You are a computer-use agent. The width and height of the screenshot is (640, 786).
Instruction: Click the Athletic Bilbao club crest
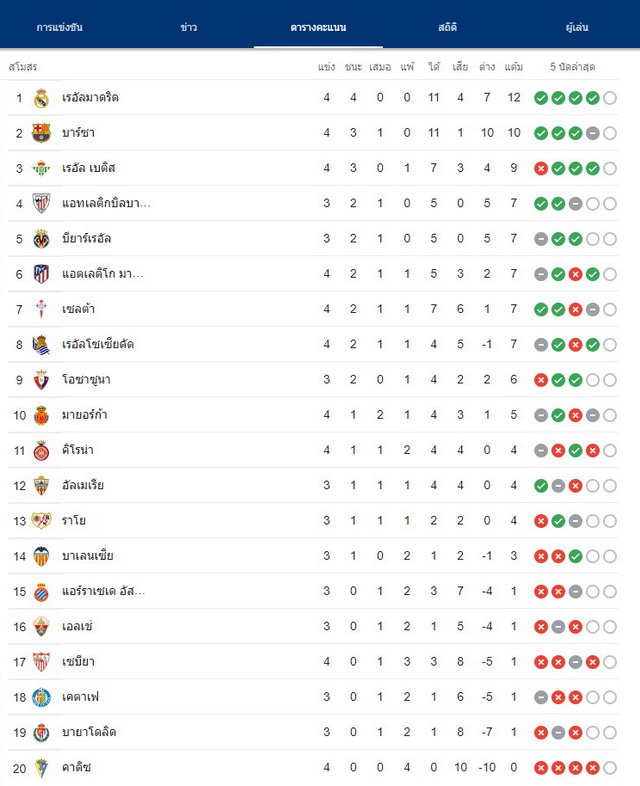(41, 204)
